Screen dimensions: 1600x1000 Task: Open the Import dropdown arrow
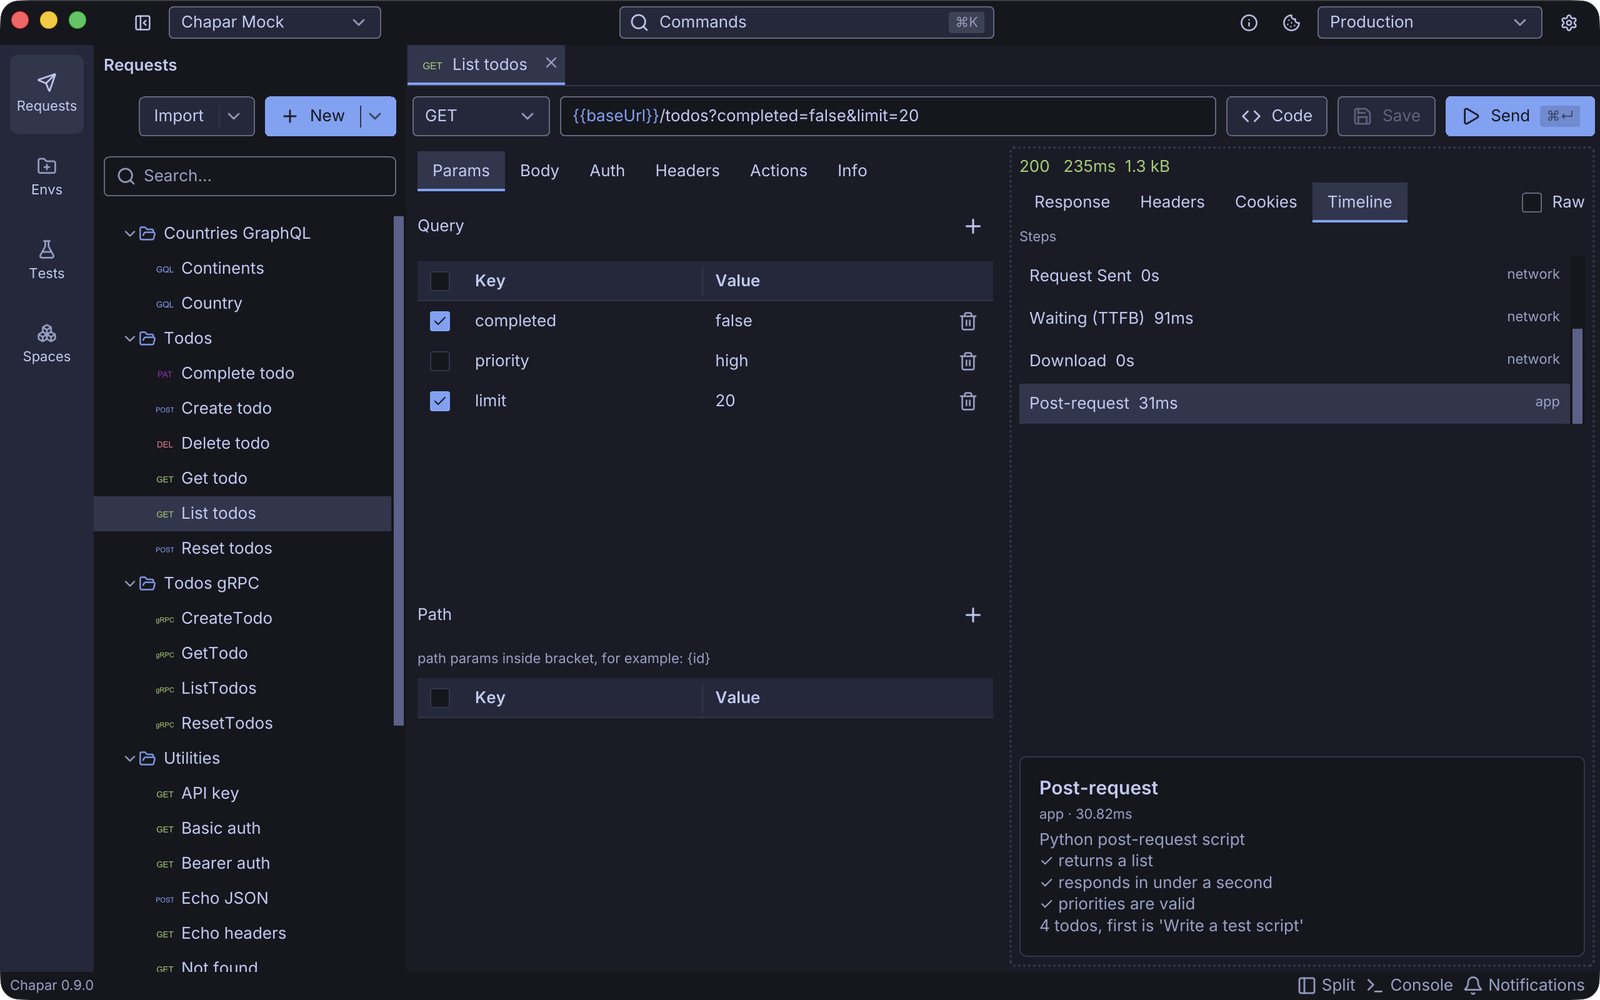pyautogui.click(x=234, y=116)
